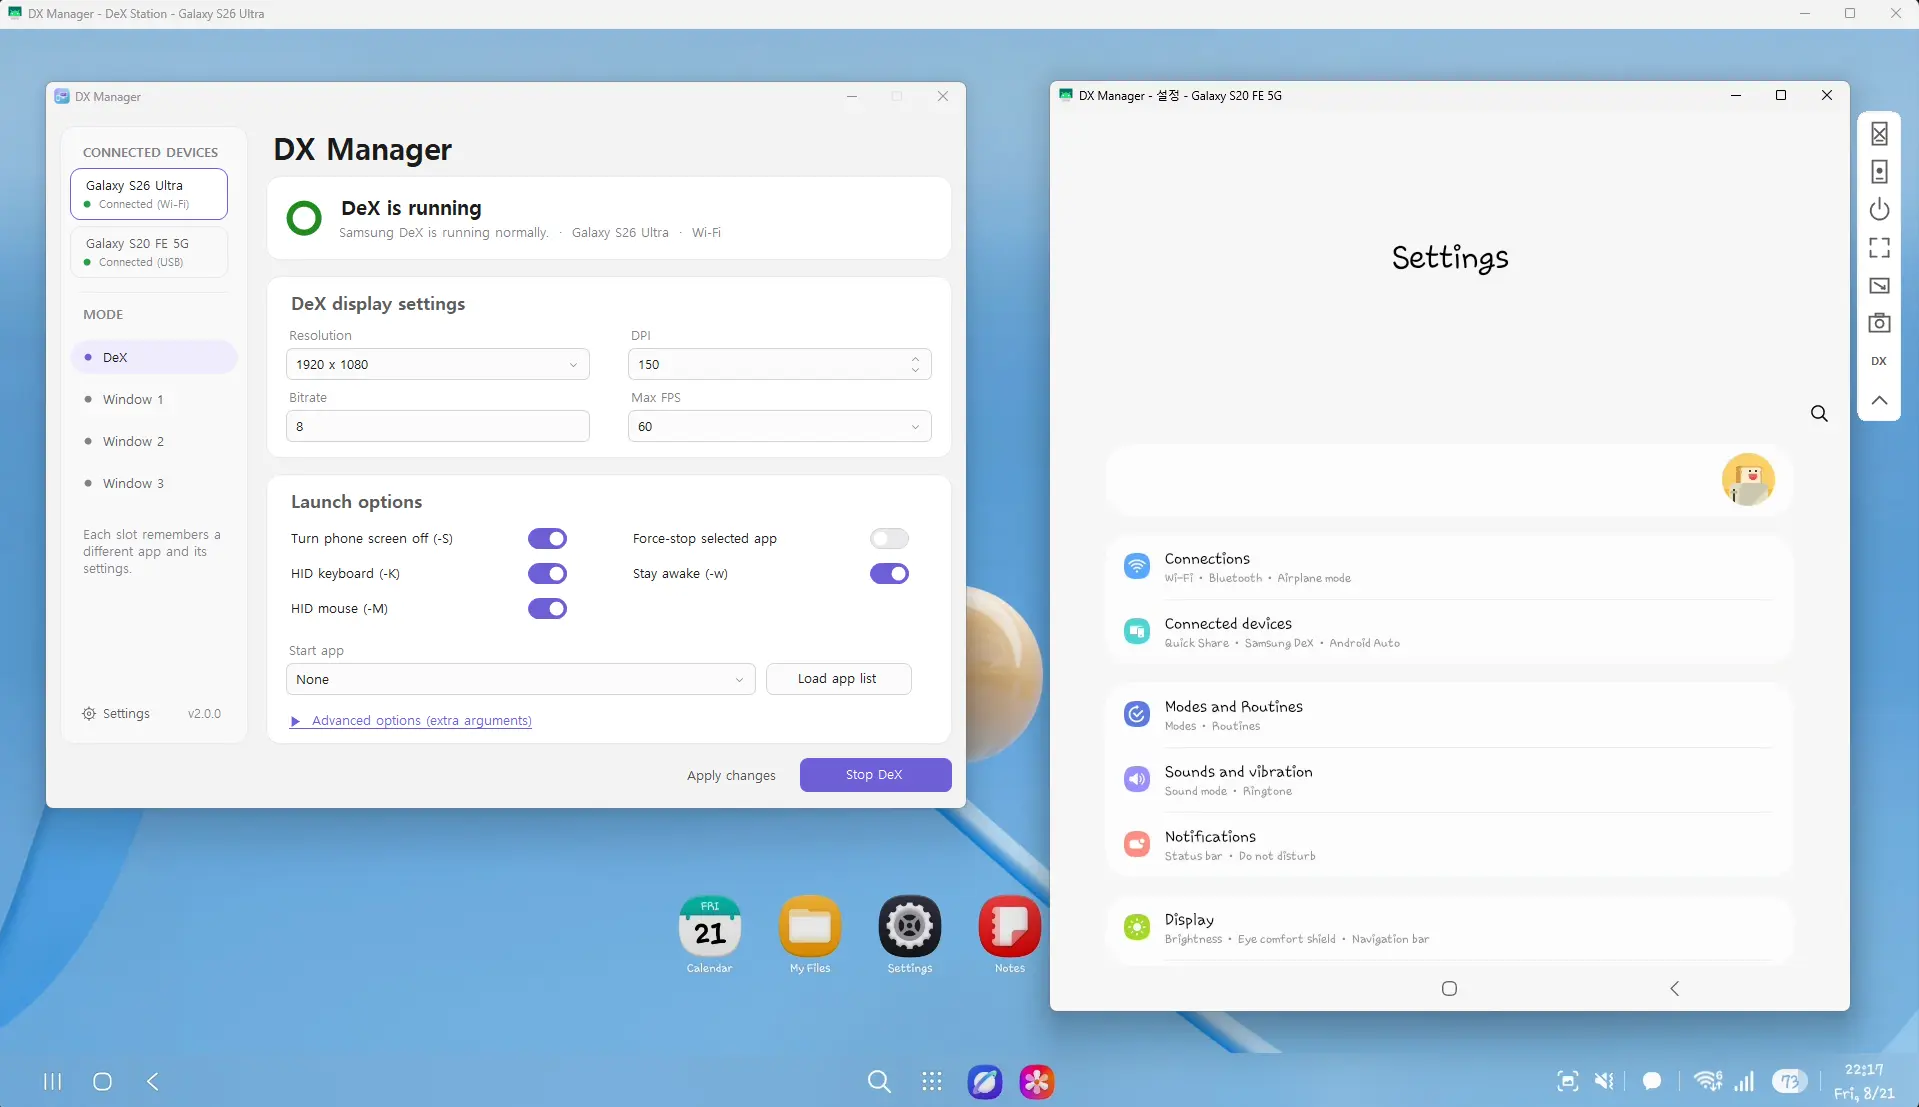Click the Stop DeX button
Image resolution: width=1919 pixels, height=1107 pixels.
[x=875, y=775]
